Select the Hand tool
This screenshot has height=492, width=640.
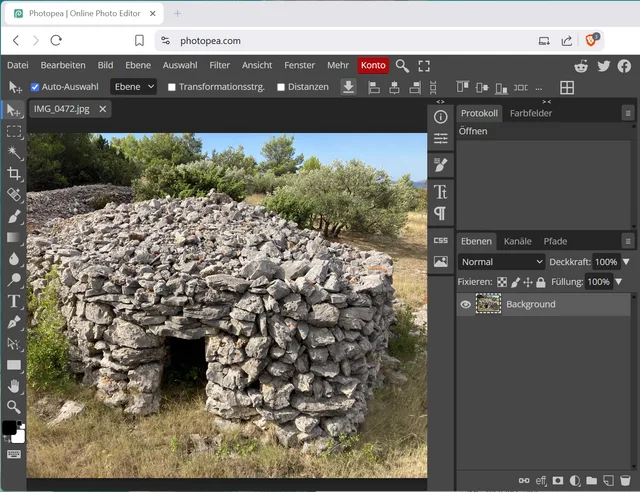(x=14, y=386)
